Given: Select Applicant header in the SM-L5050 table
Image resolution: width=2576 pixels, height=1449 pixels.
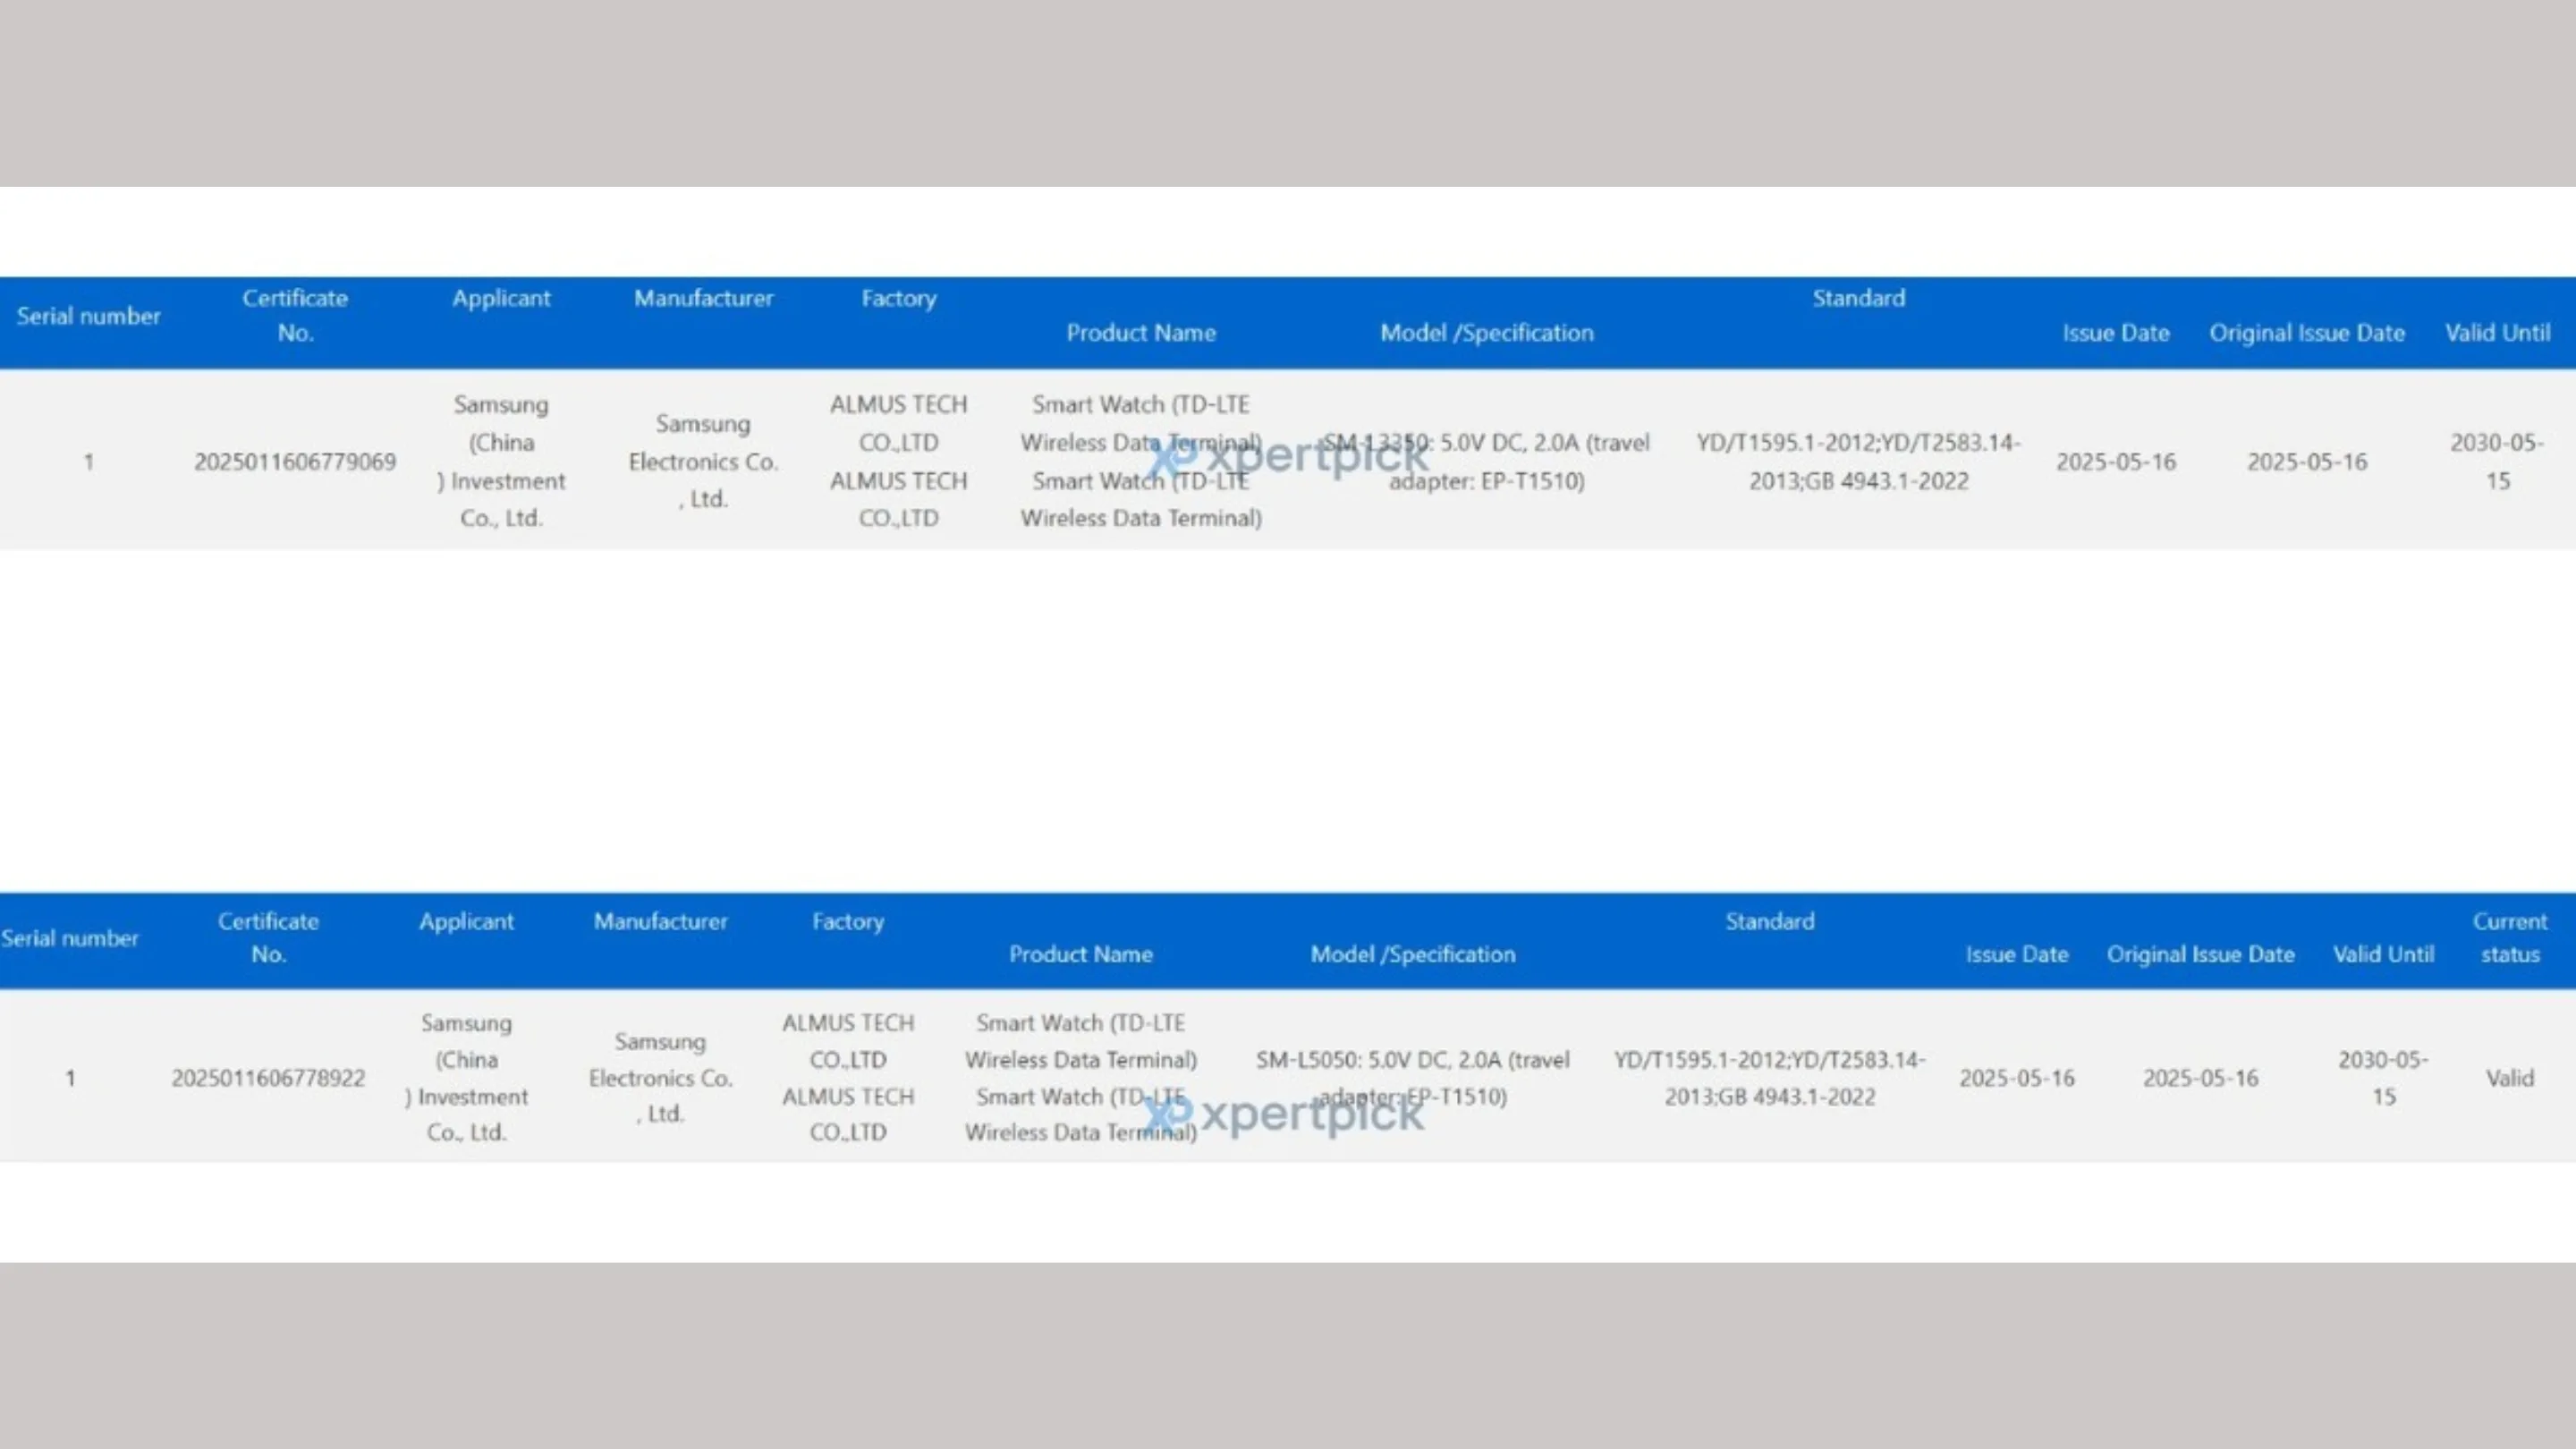Looking at the screenshot, I should (x=466, y=921).
